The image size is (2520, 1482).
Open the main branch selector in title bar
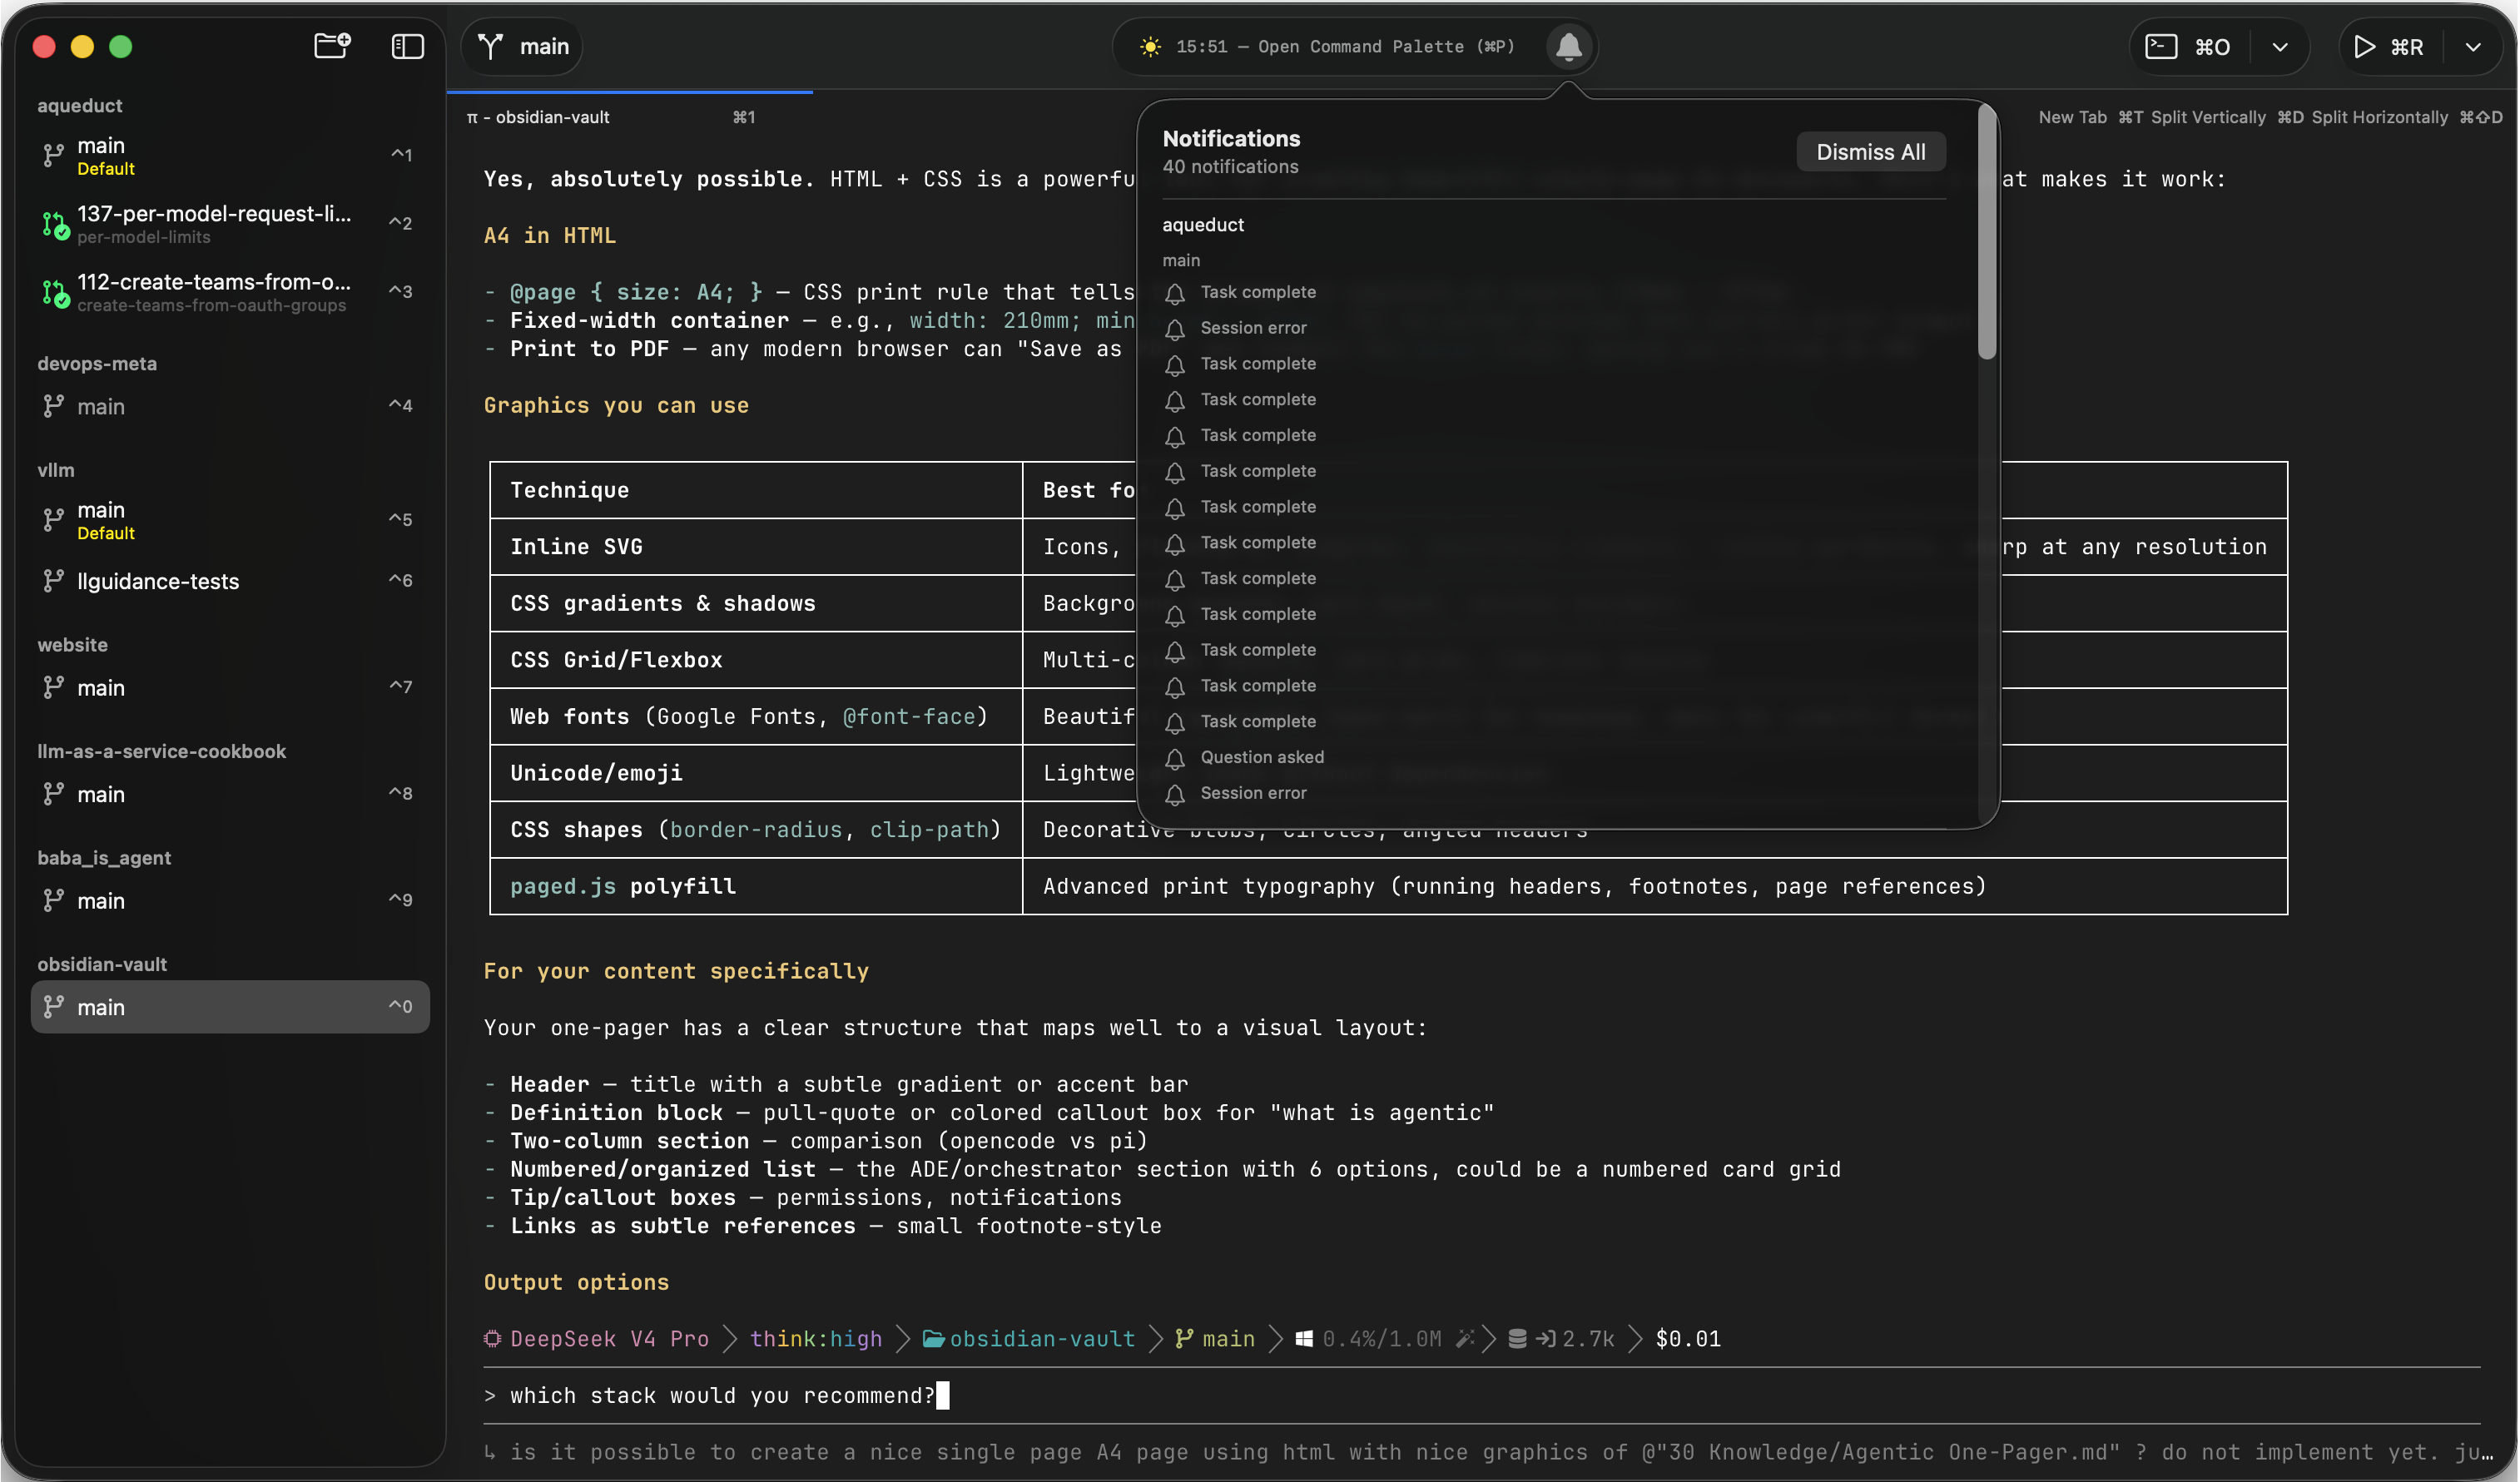point(524,46)
